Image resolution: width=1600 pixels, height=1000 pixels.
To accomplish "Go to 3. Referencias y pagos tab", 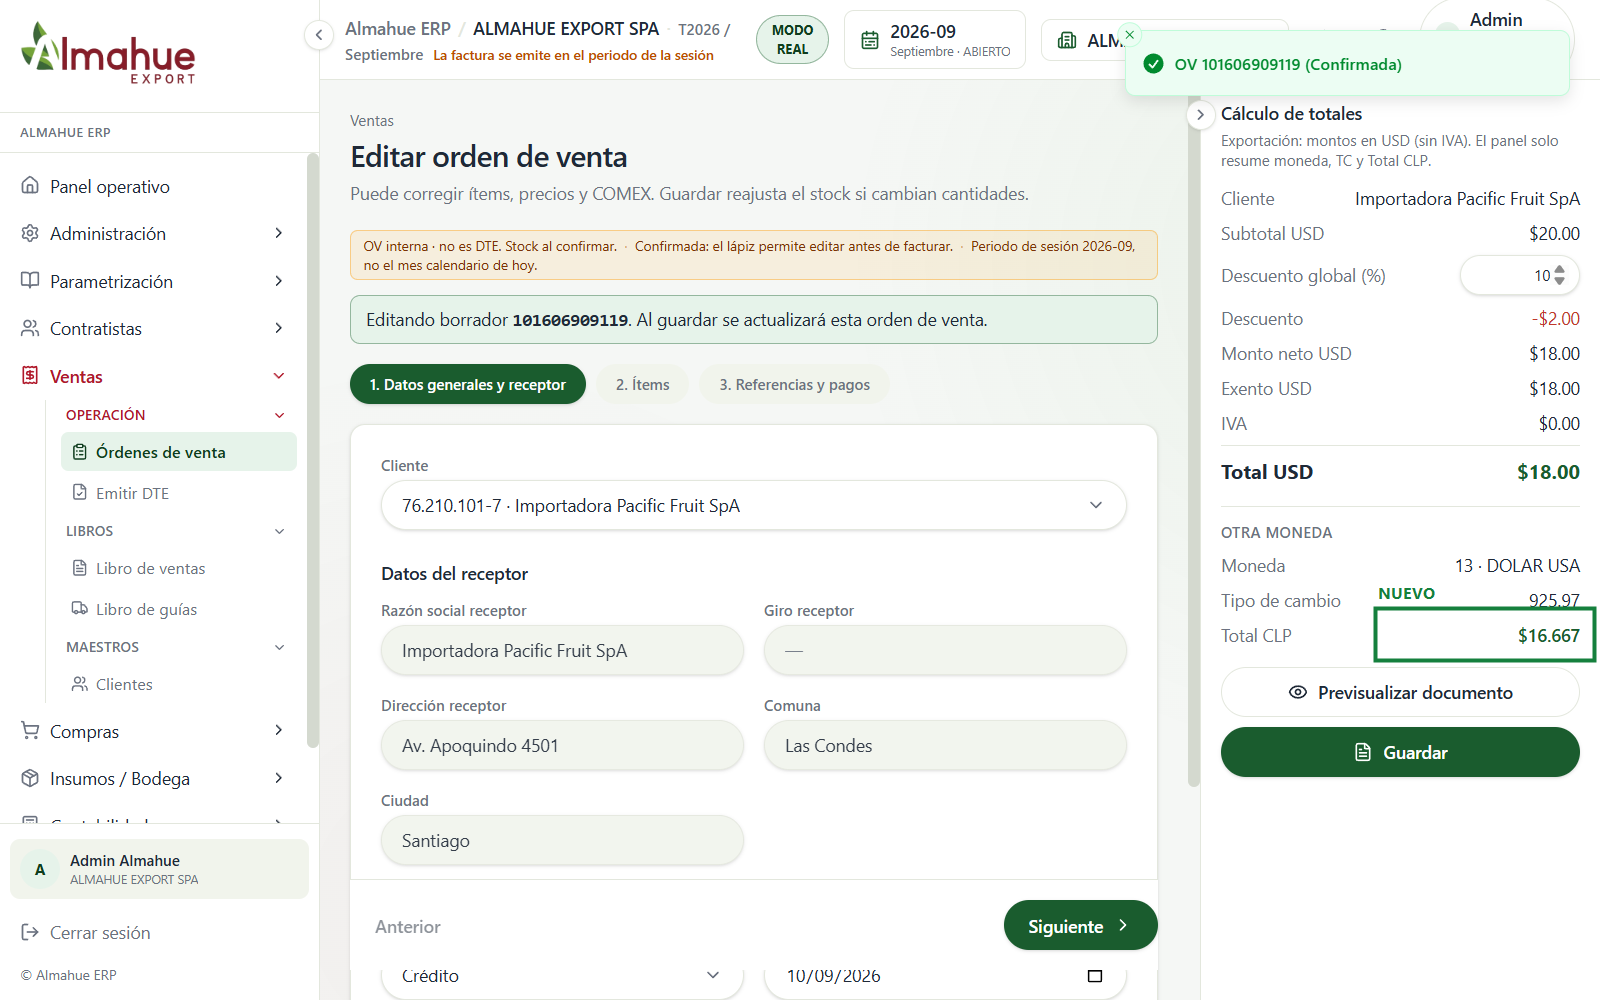I will [x=795, y=384].
